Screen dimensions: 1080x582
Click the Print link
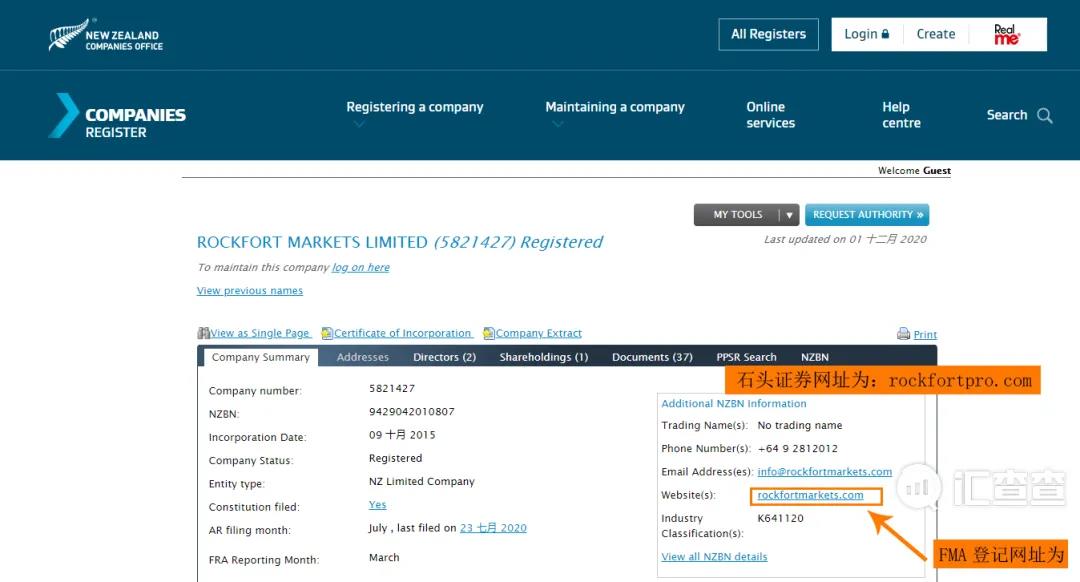[925, 335]
